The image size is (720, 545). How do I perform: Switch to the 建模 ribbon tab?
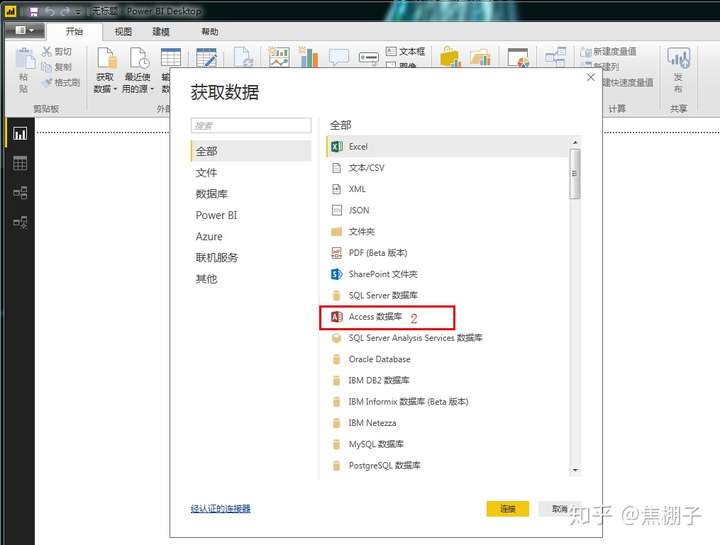[x=161, y=31]
